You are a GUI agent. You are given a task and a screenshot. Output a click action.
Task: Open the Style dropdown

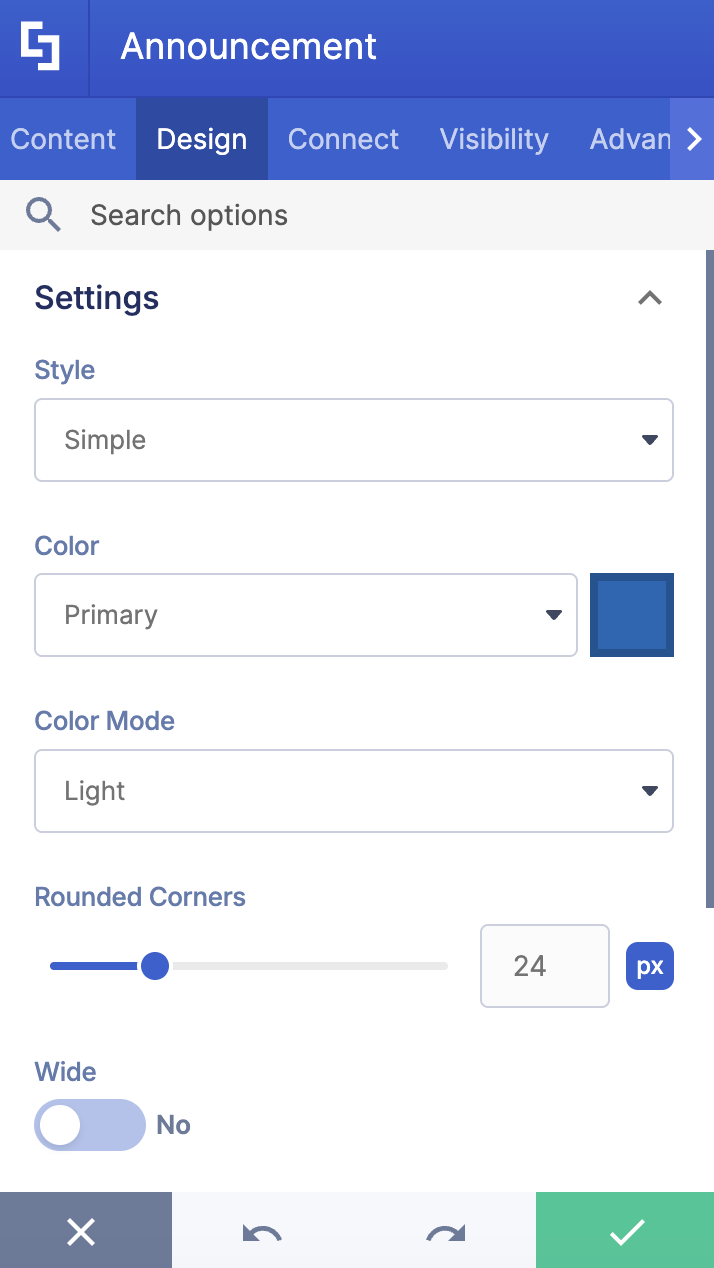pos(354,440)
